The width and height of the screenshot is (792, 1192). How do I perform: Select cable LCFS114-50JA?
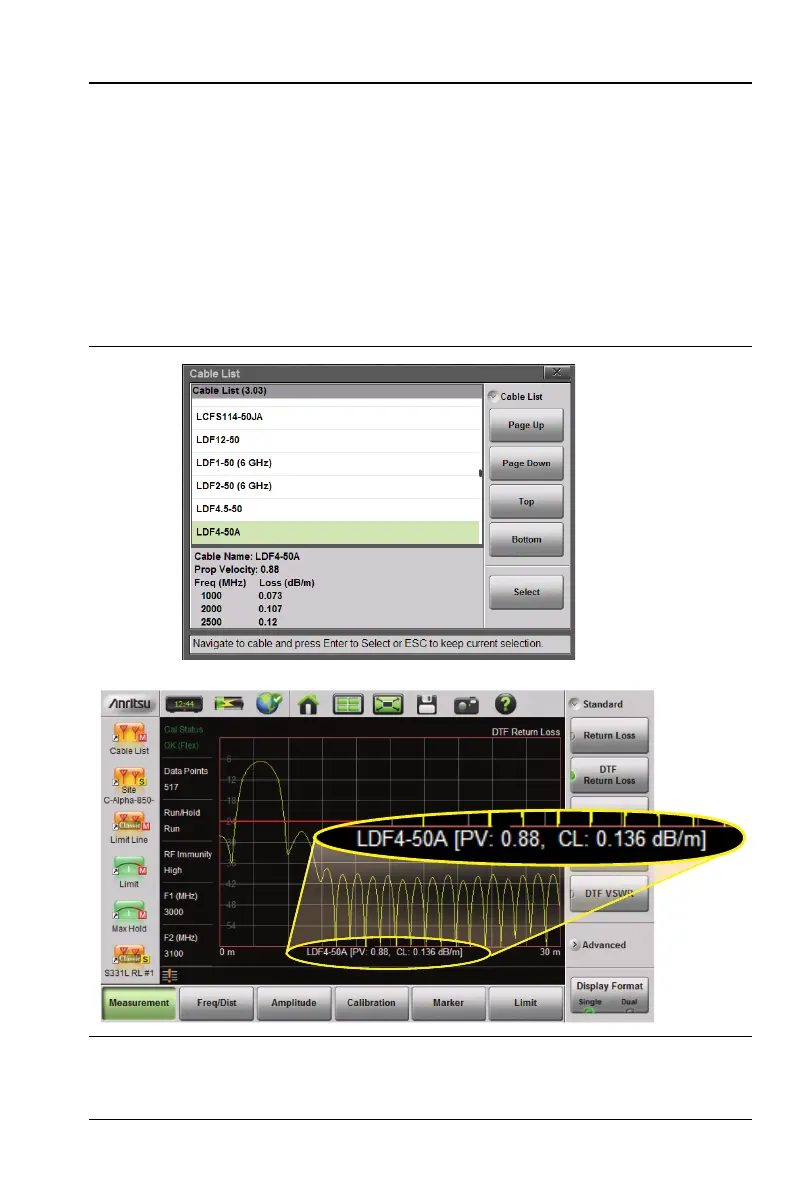[x=336, y=417]
